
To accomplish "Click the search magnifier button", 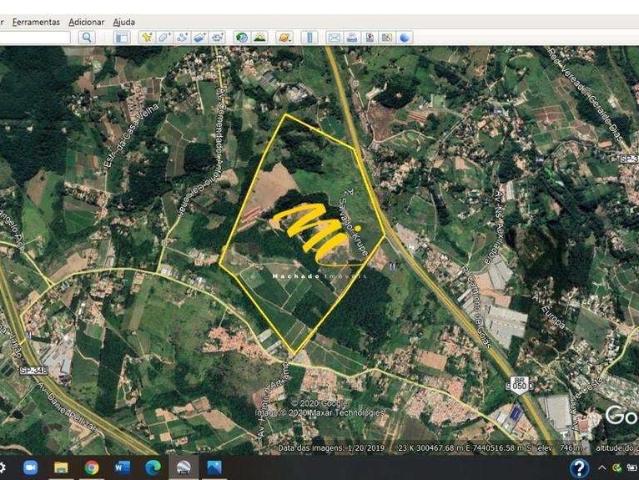I will coord(87,37).
